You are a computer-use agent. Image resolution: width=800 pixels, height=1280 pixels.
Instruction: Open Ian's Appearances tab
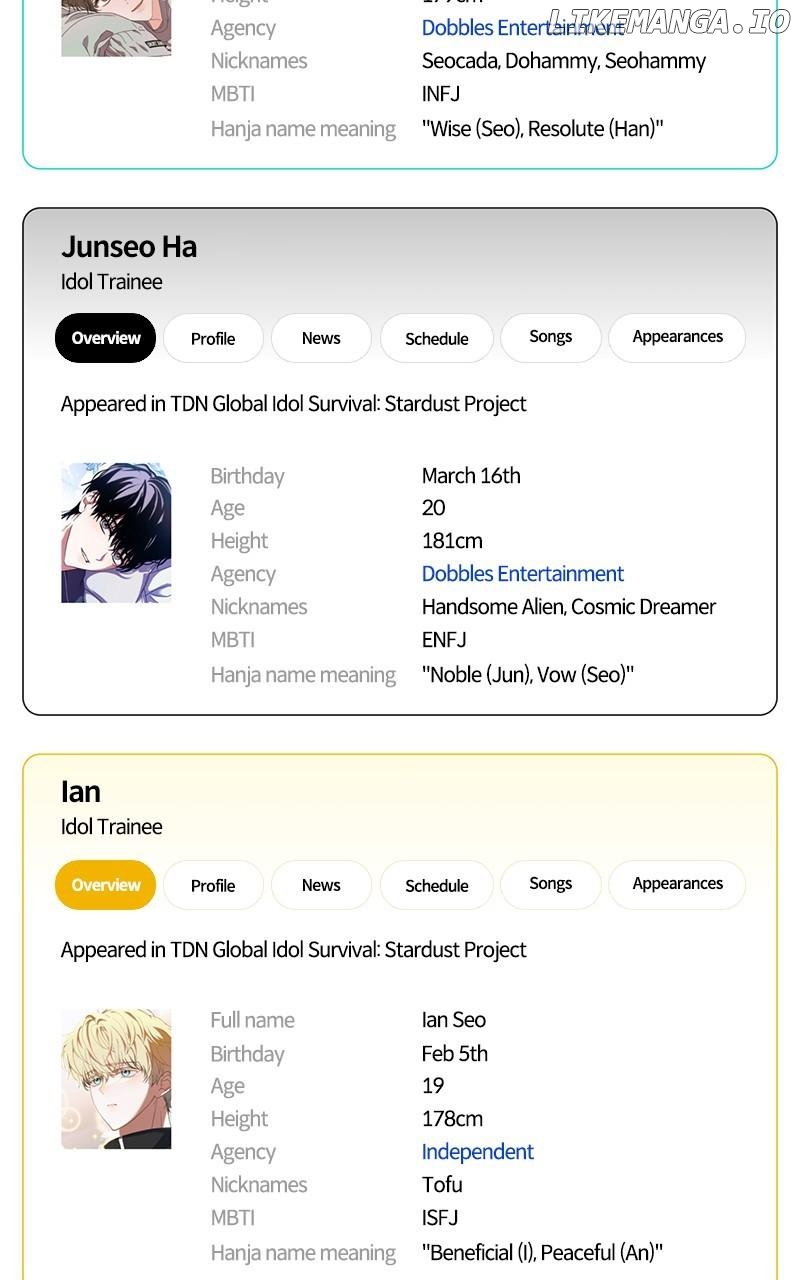tap(677, 884)
